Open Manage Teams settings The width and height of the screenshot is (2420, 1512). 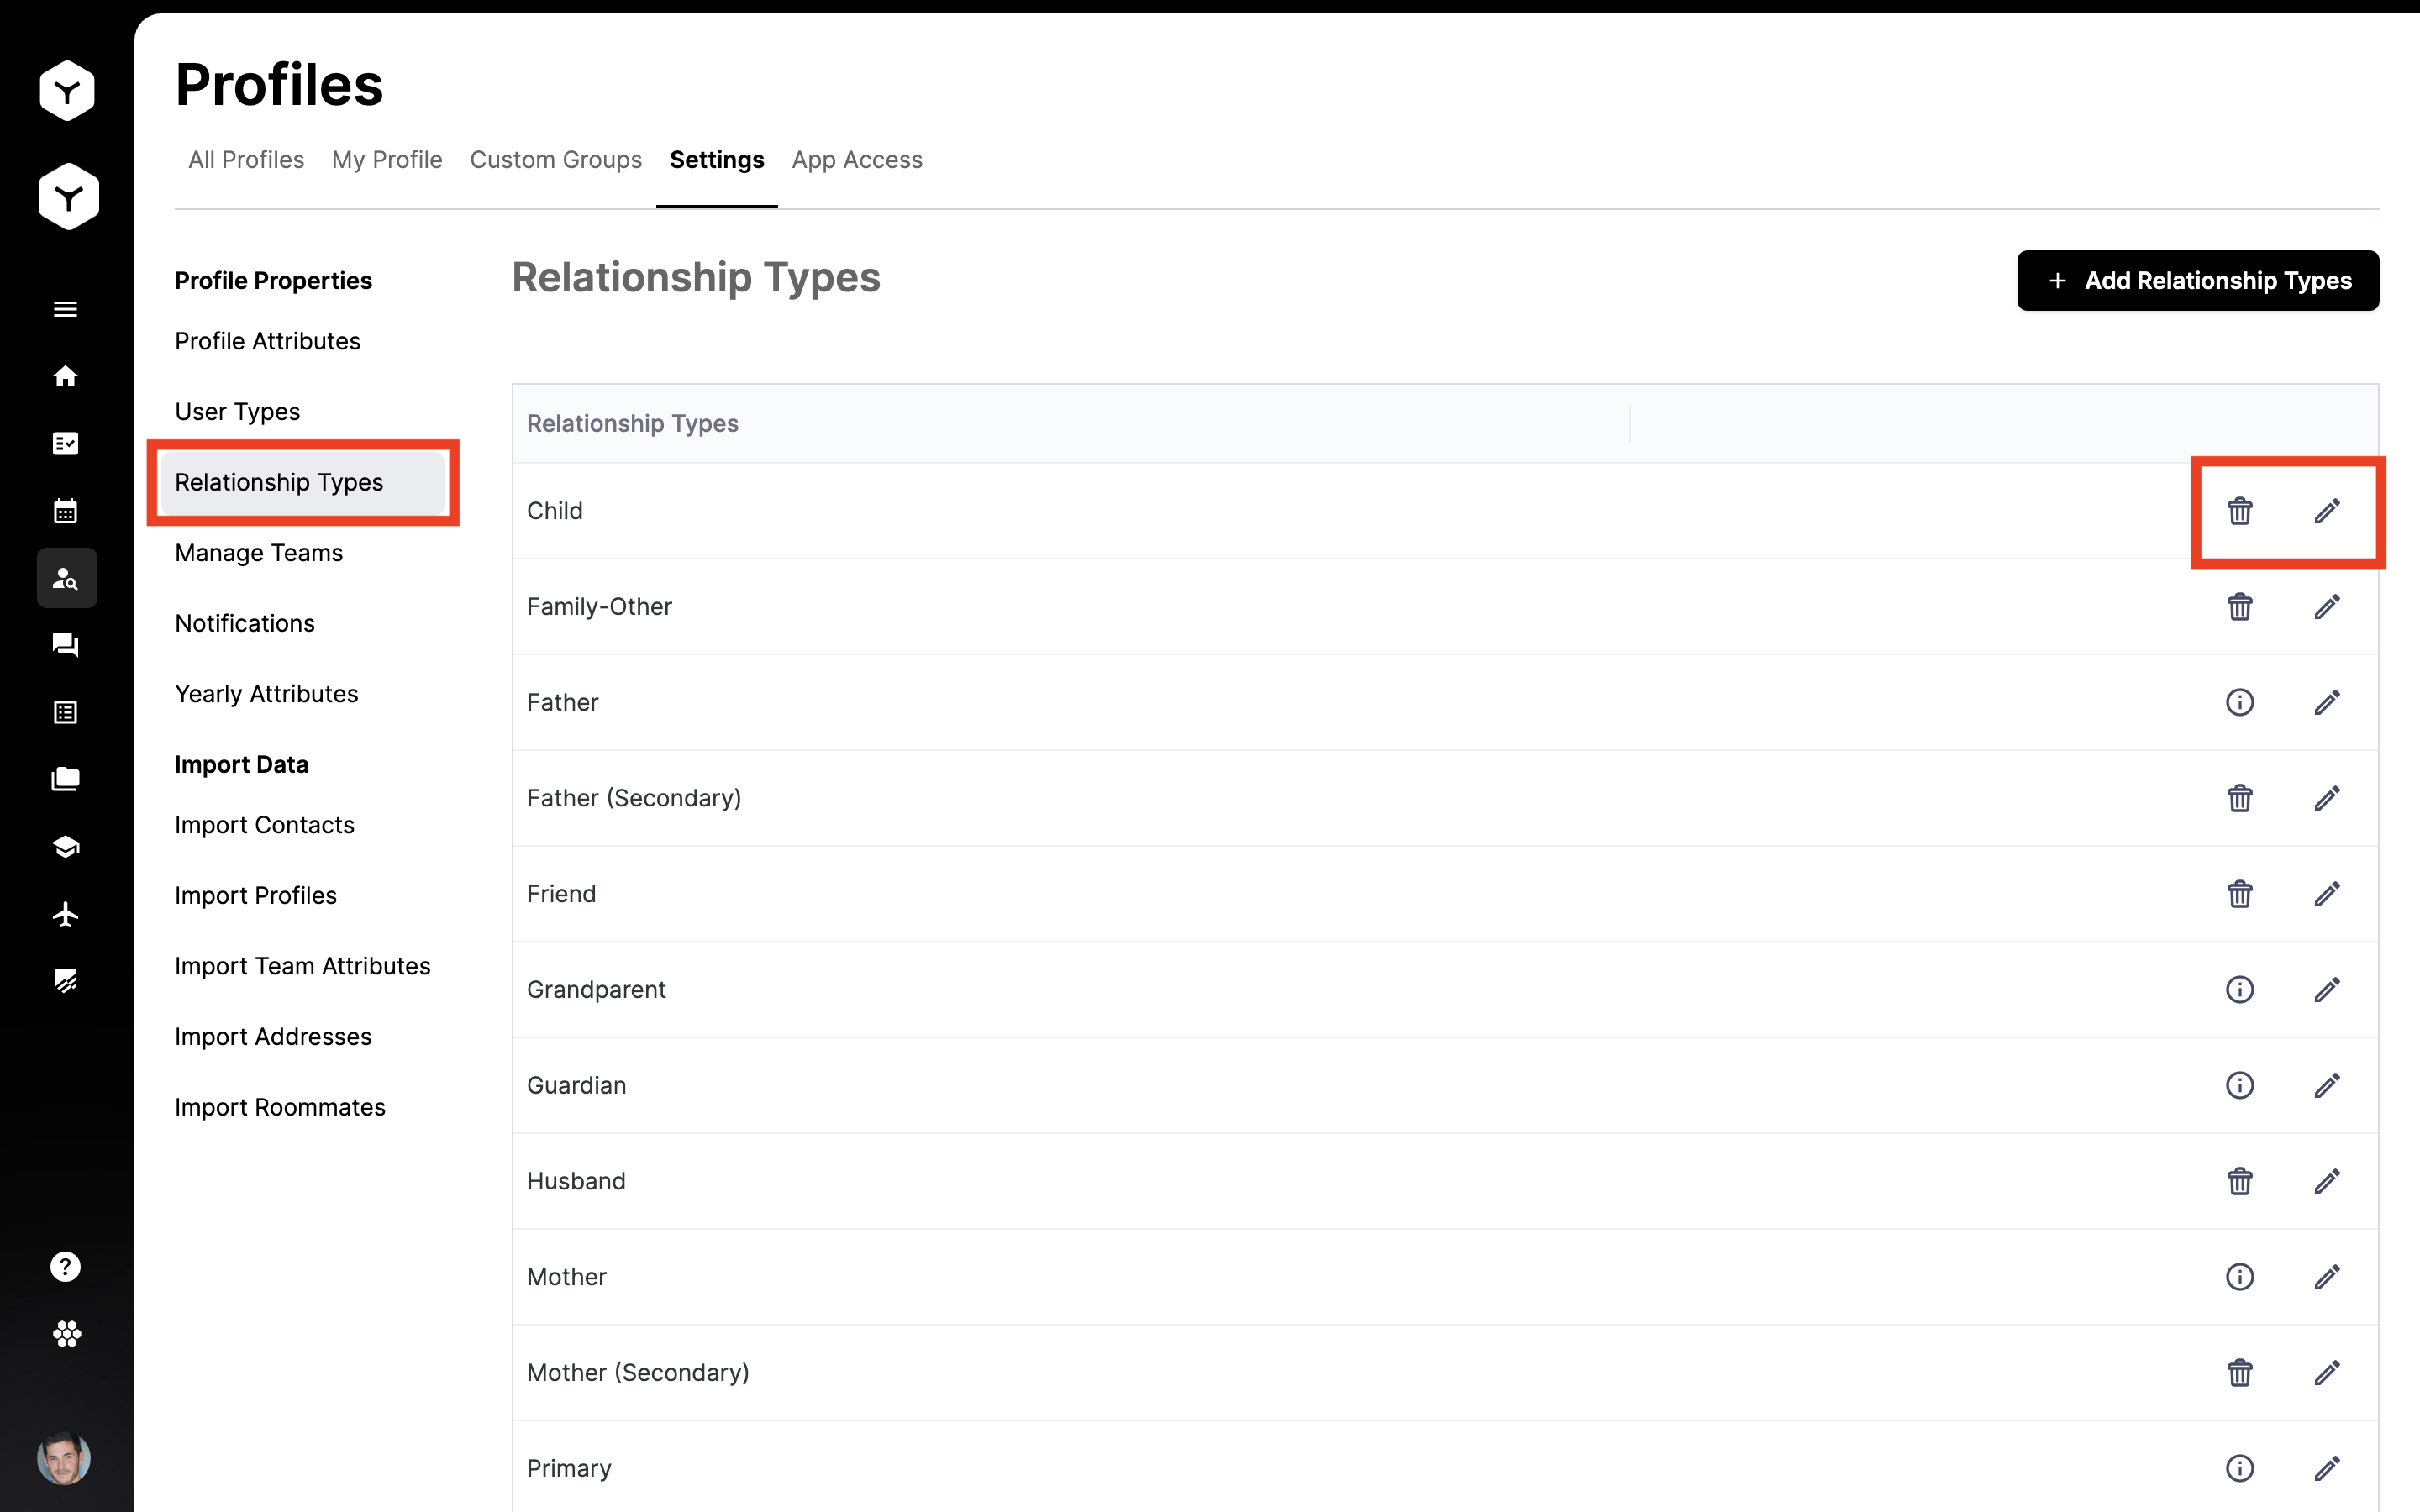click(x=259, y=553)
